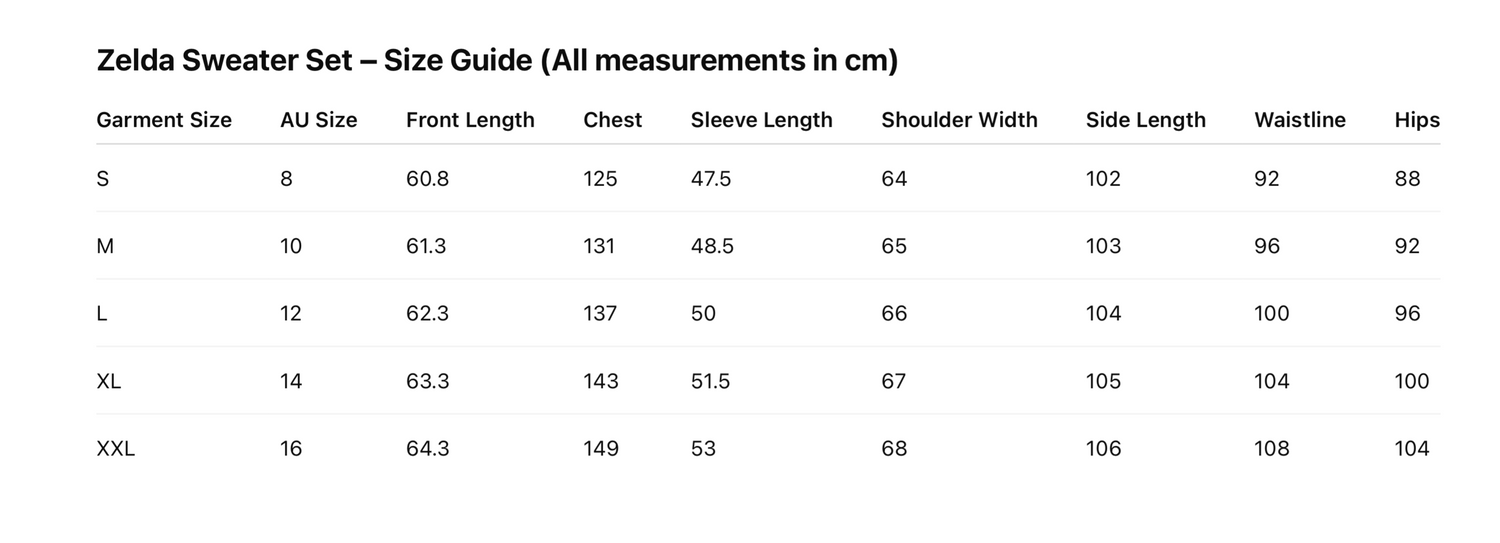
Task: Click the Shoulder Width column header
Action: pyautogui.click(x=959, y=120)
